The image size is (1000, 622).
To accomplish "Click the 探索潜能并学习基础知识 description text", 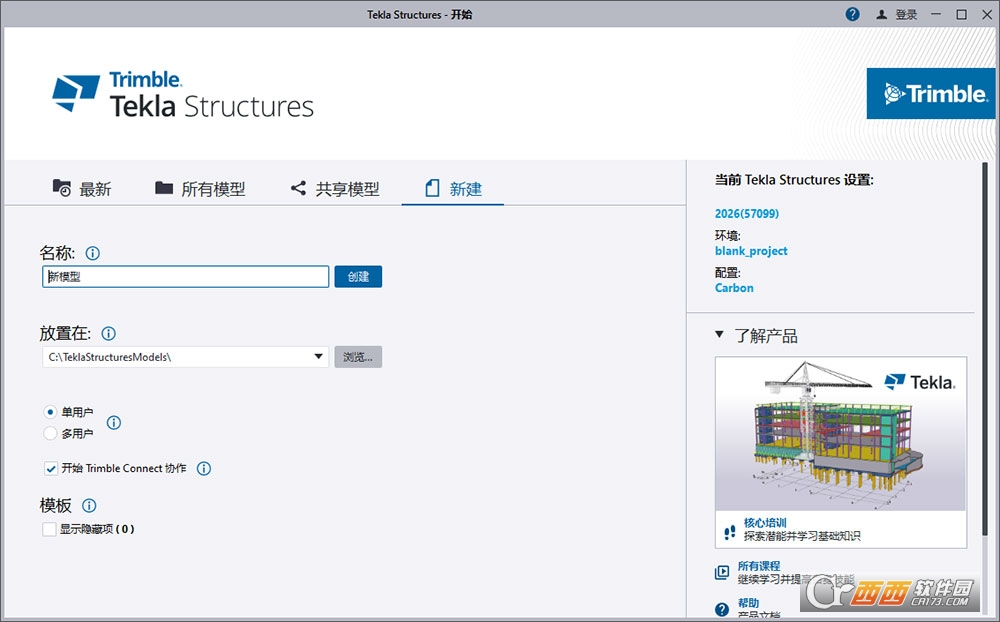I will 802,536.
